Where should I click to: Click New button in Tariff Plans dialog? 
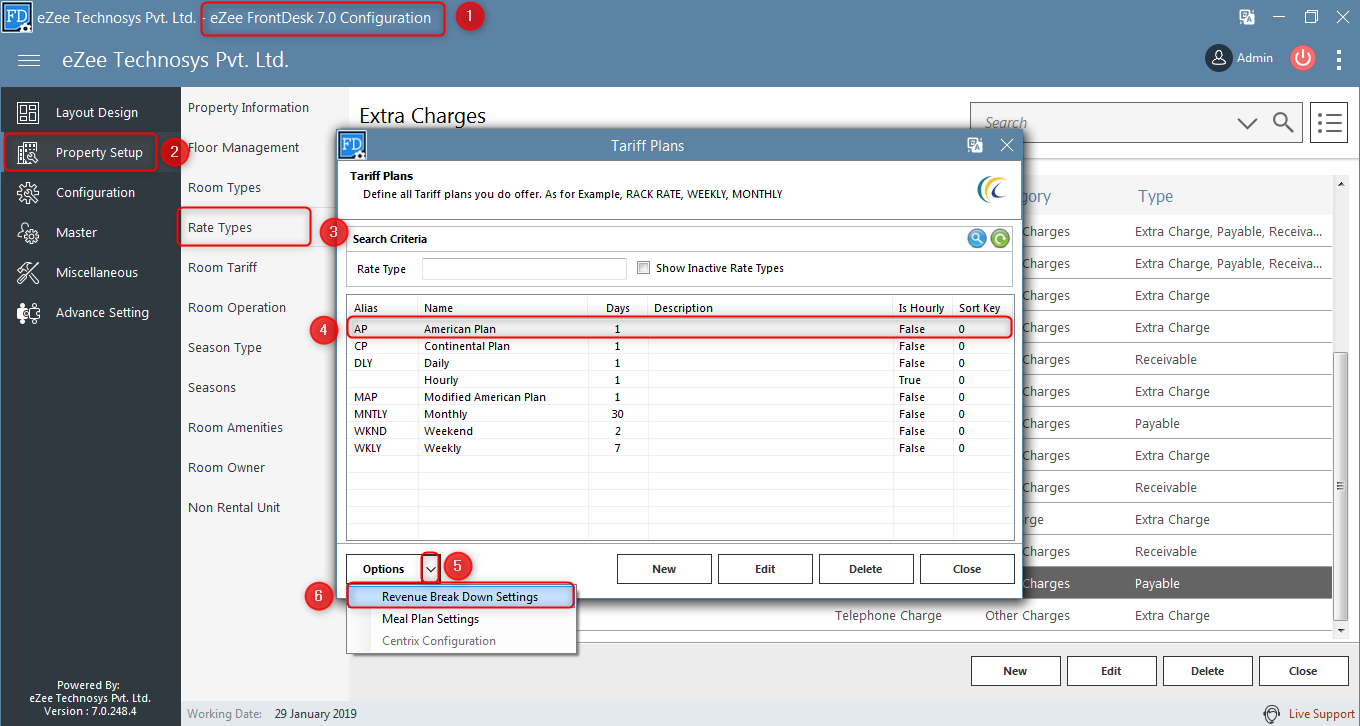pos(664,569)
